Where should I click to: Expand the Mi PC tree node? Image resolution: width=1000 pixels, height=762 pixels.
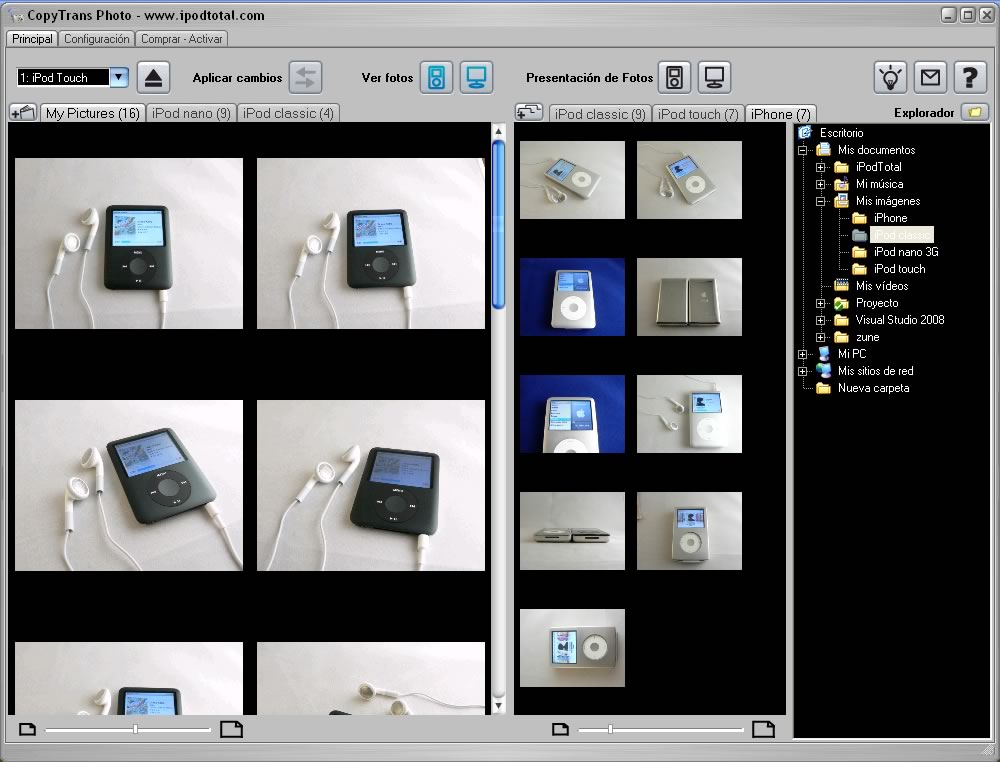pyautogui.click(x=802, y=355)
